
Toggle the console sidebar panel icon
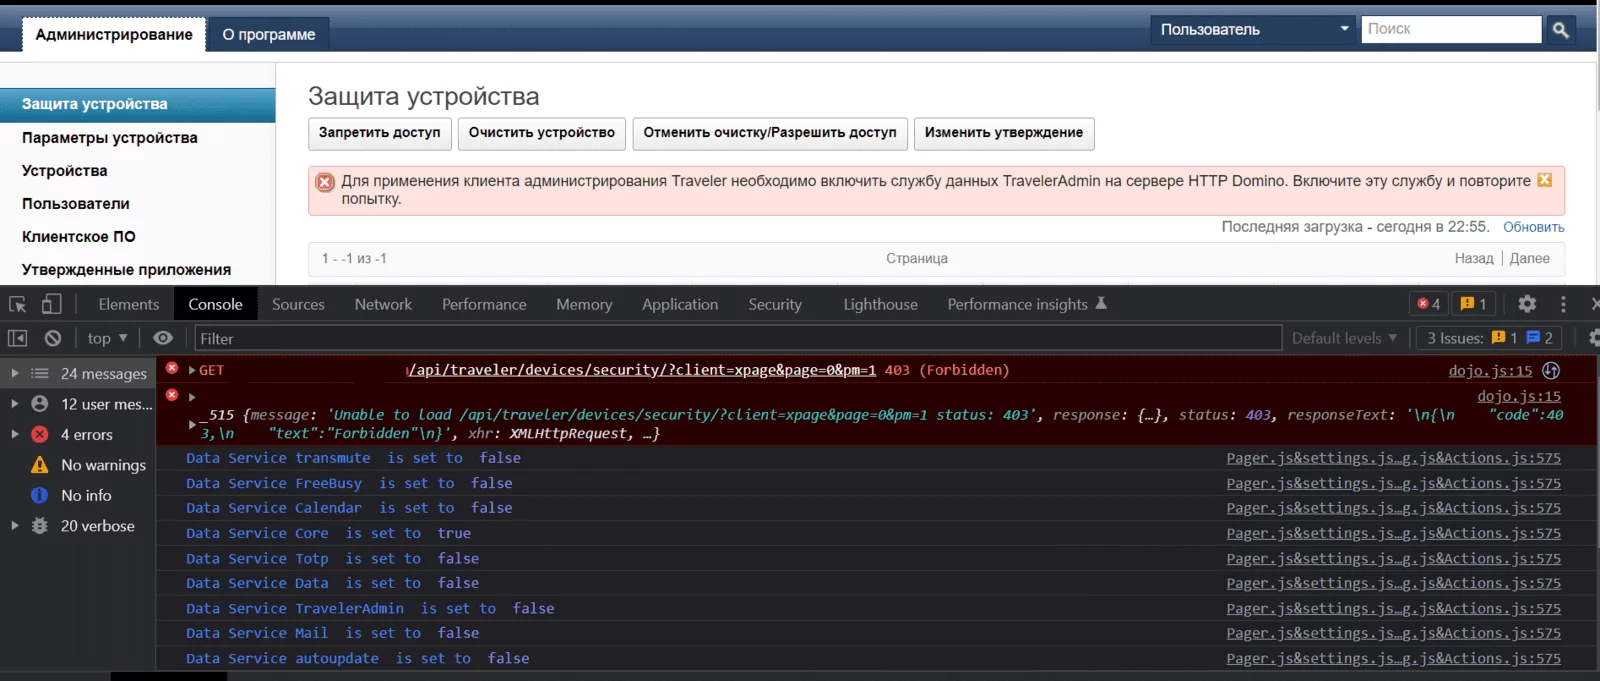click(17, 338)
